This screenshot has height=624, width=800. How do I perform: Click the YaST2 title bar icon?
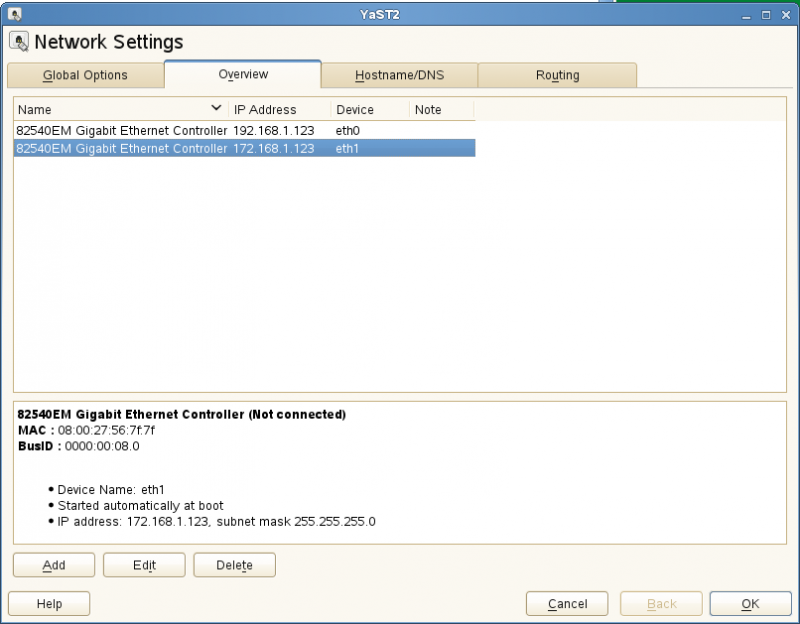(11, 14)
